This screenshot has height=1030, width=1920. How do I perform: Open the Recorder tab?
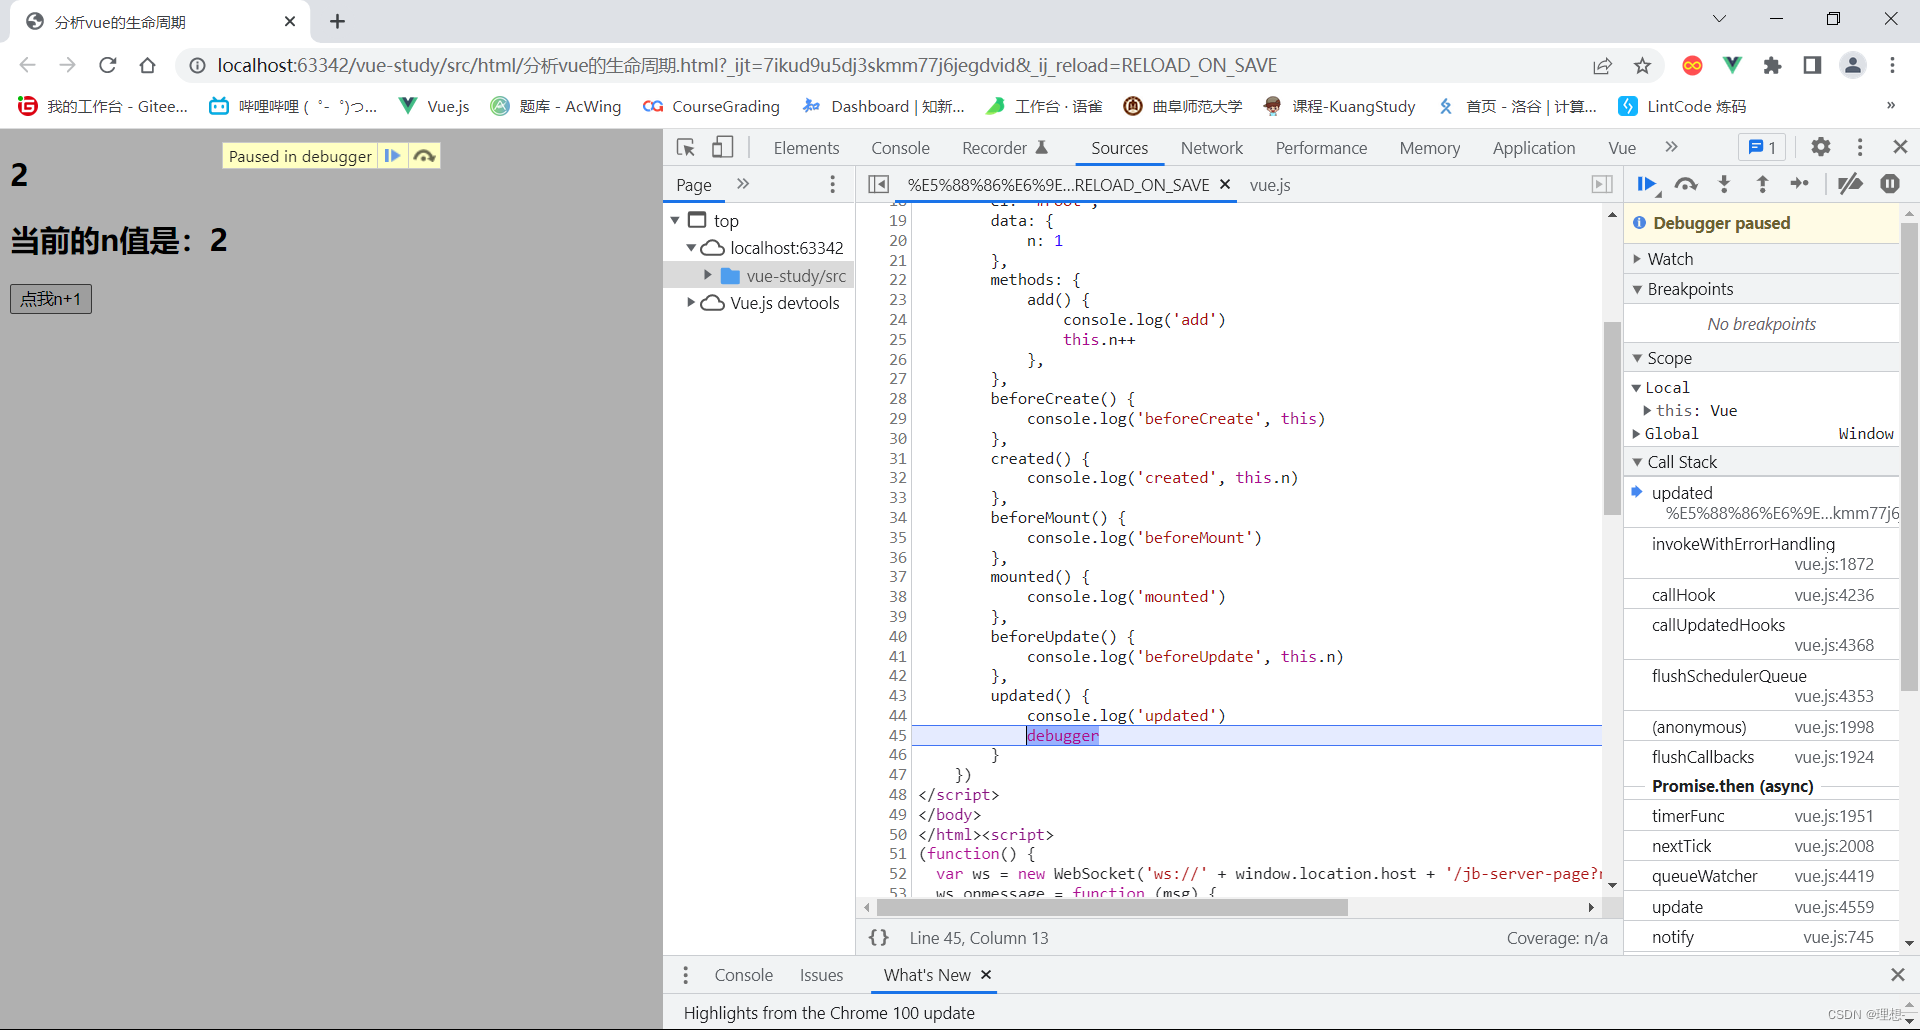pyautogui.click(x=1004, y=148)
